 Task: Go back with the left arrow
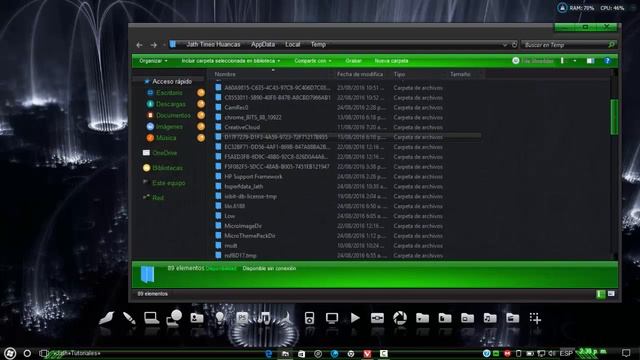point(139,45)
